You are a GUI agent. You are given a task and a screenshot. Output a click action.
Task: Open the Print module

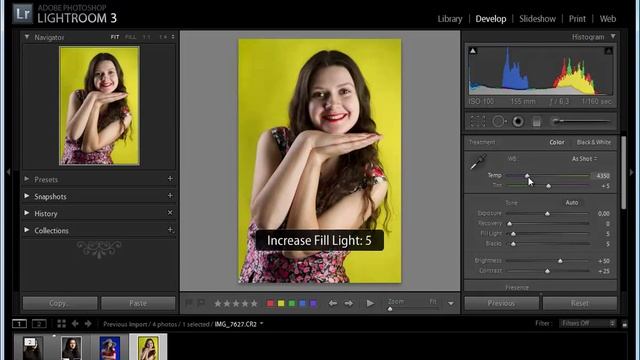coord(577,19)
